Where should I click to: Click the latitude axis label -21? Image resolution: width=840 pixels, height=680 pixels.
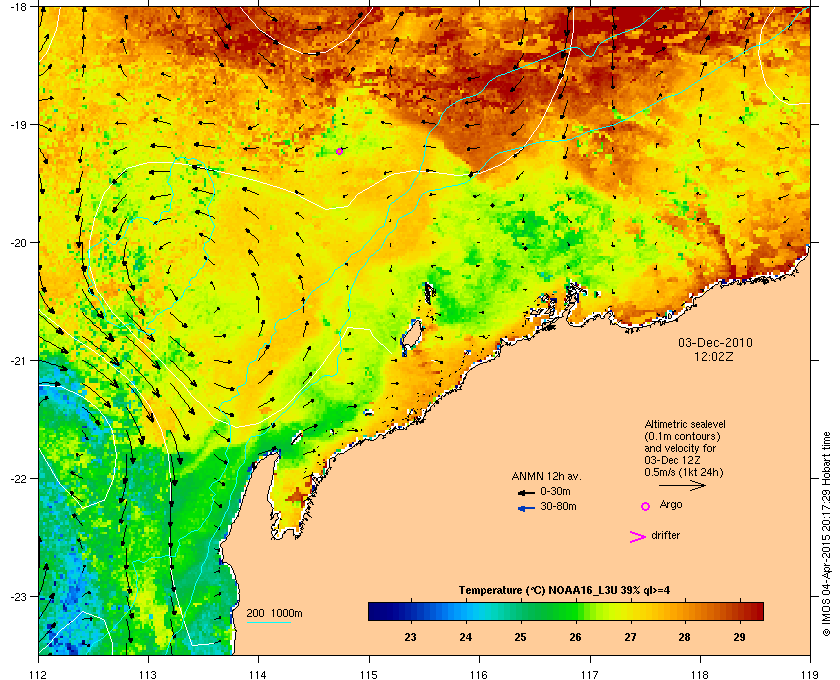18,361
